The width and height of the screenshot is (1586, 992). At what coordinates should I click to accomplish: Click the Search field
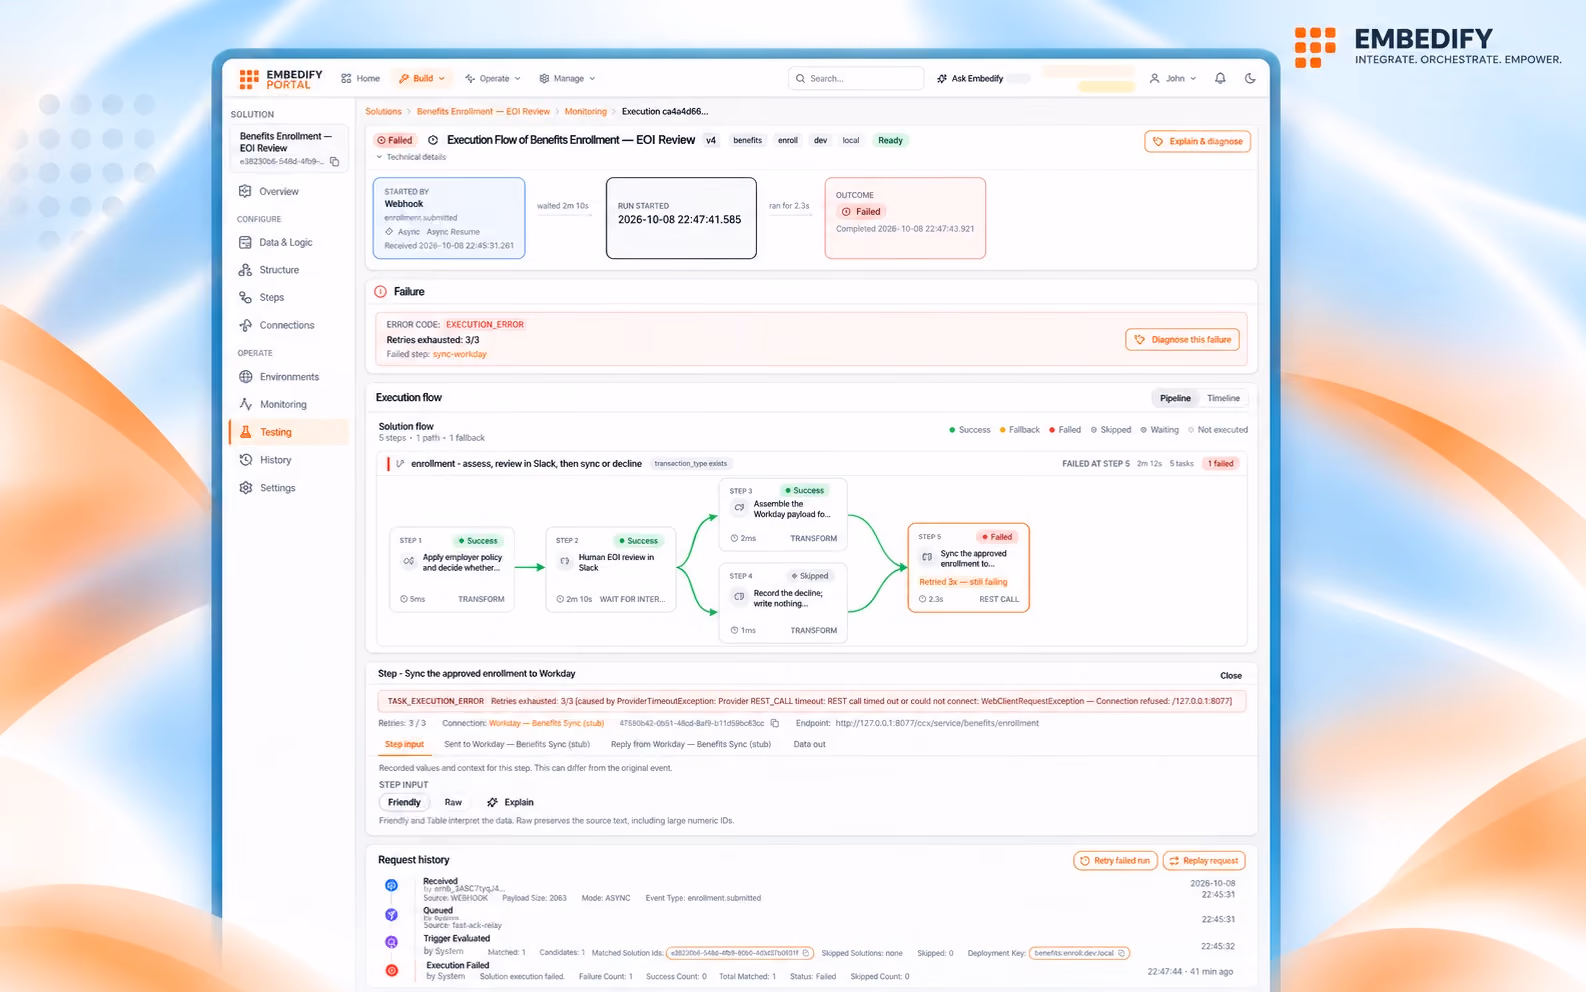click(x=856, y=78)
